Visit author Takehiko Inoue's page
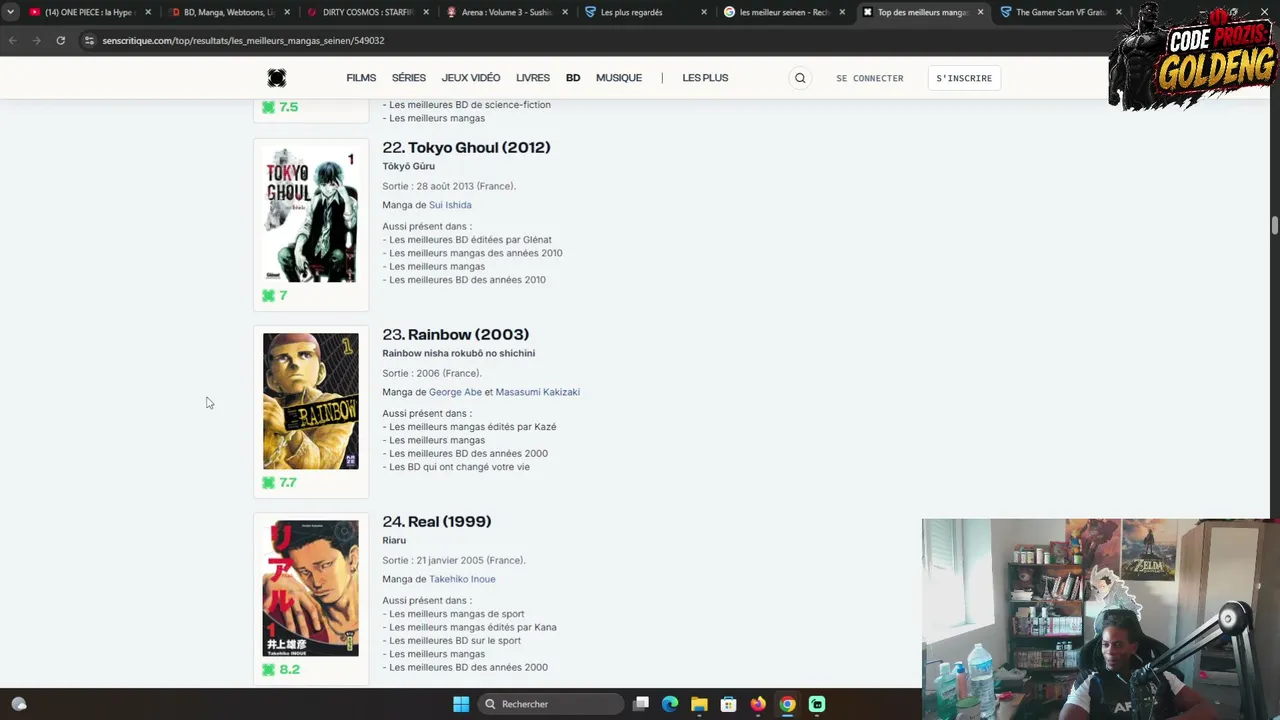 coord(462,579)
